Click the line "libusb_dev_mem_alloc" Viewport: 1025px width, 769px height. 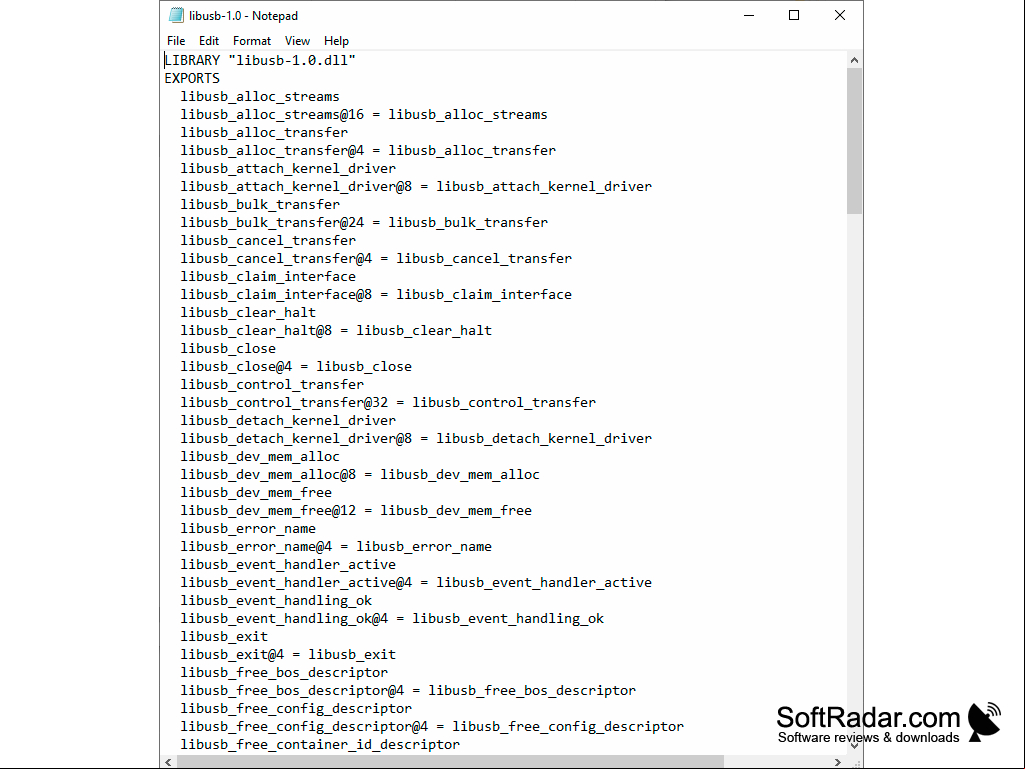click(x=260, y=456)
